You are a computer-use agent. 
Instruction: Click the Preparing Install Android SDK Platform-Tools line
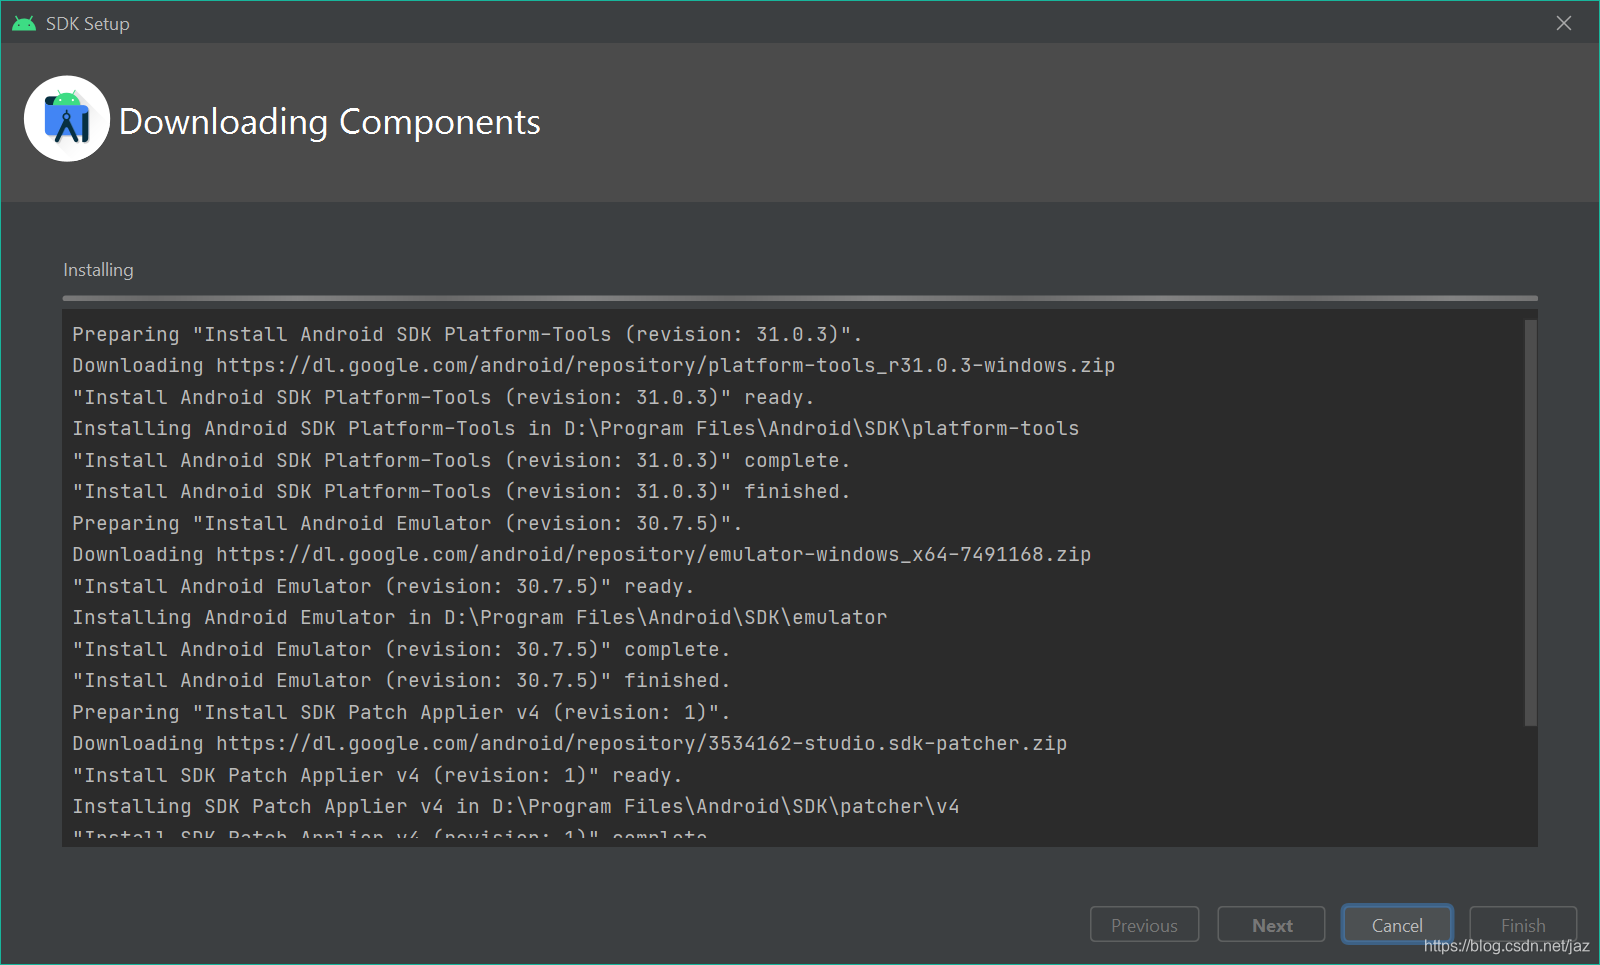coord(467,334)
